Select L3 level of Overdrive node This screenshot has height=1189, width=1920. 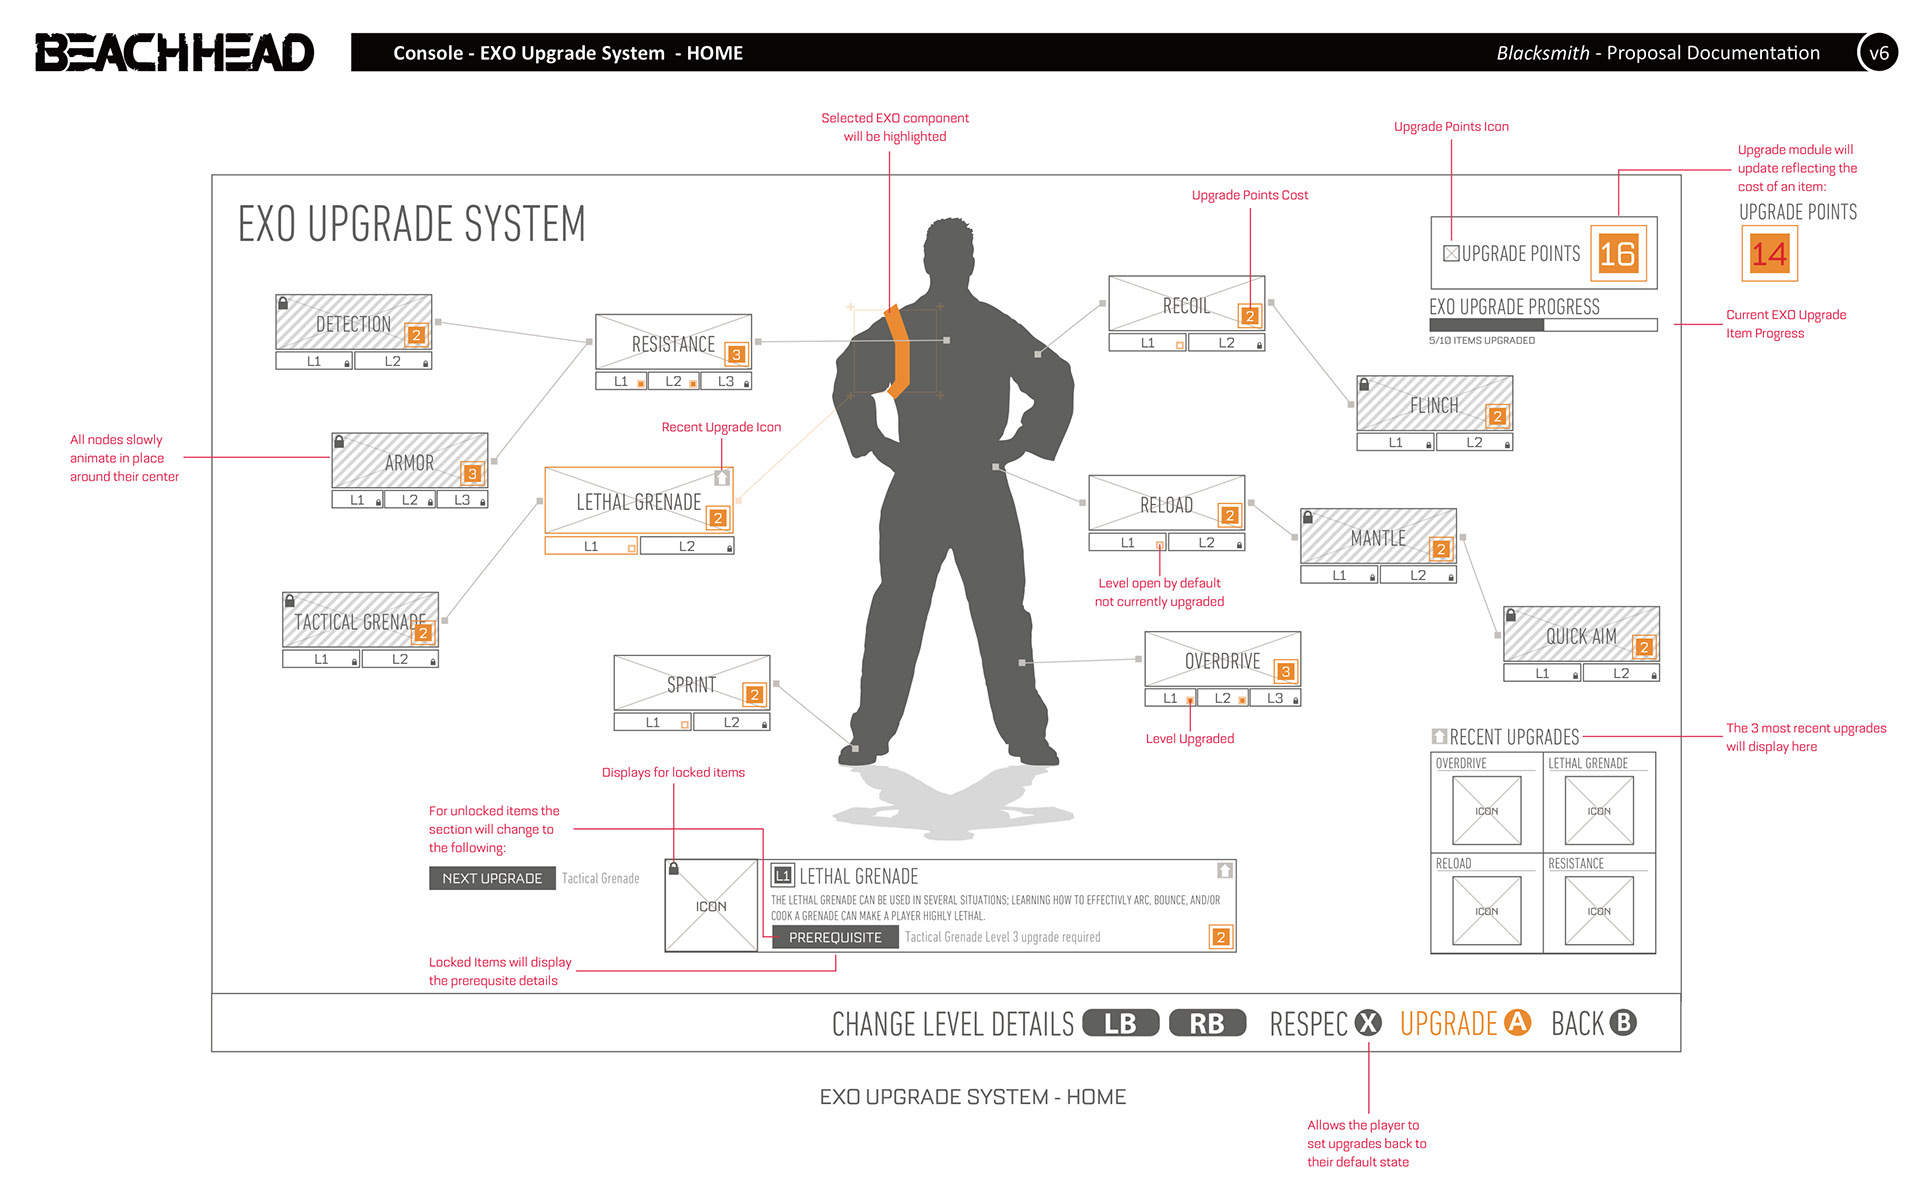(1275, 698)
